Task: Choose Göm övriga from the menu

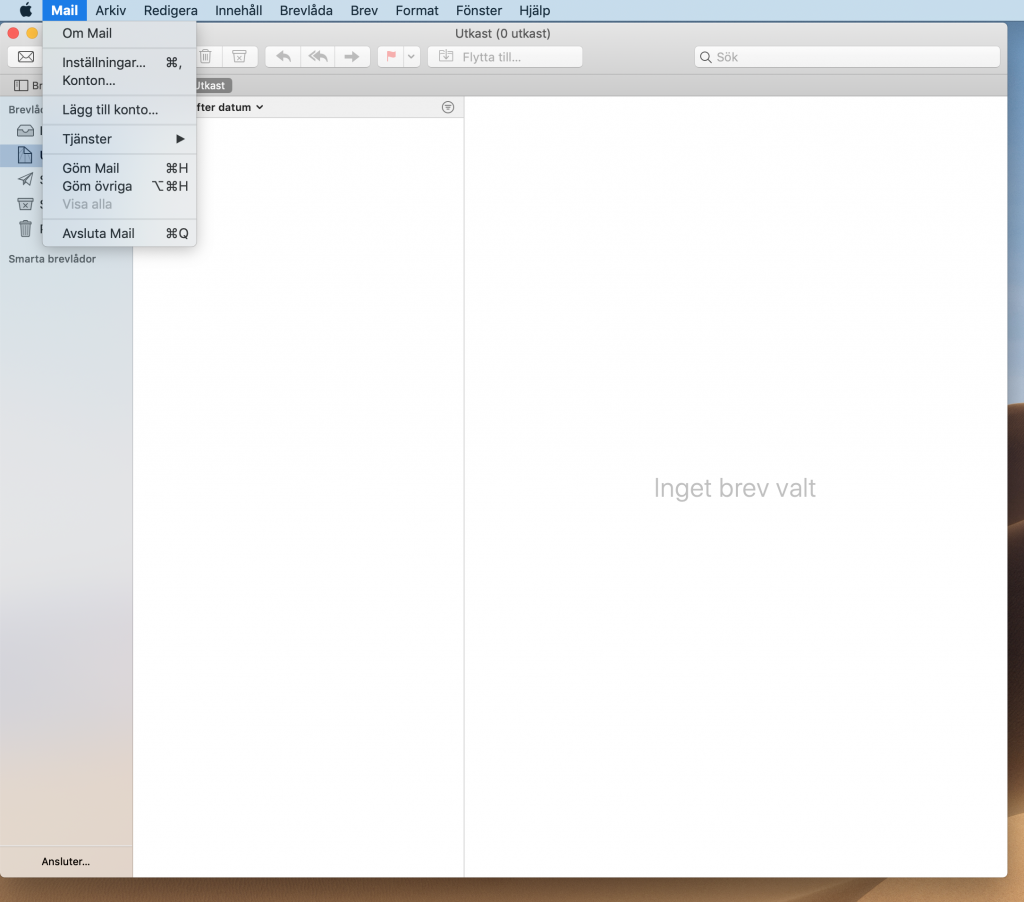Action: coord(120,186)
